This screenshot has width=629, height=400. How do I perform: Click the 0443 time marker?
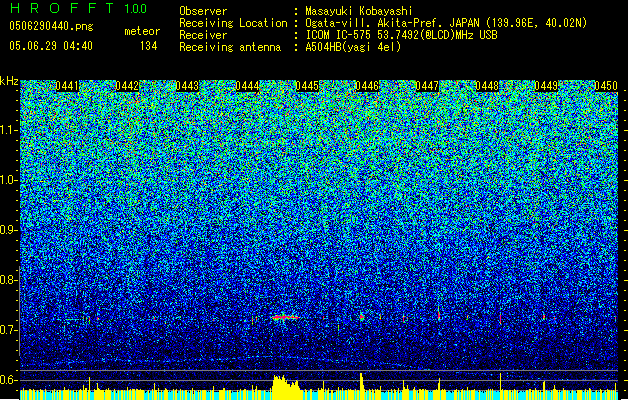187,86
